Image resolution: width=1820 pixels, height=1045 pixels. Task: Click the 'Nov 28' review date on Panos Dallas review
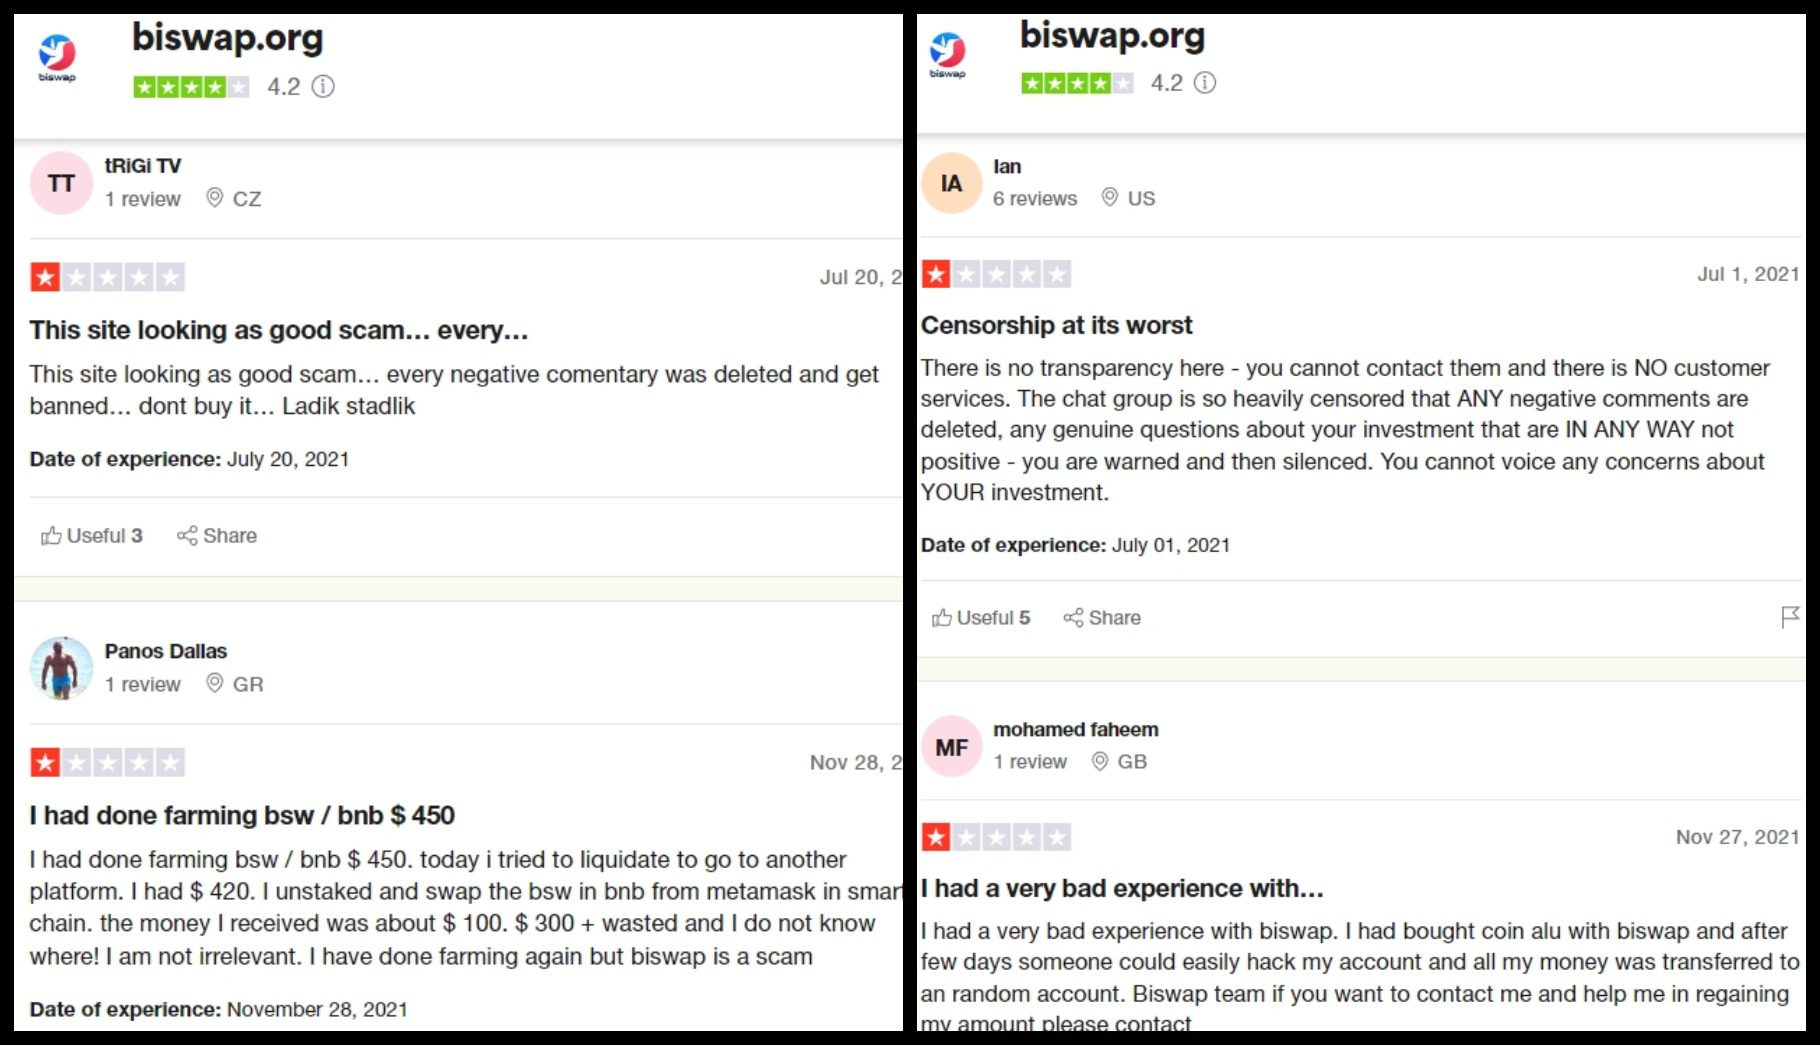(x=856, y=763)
